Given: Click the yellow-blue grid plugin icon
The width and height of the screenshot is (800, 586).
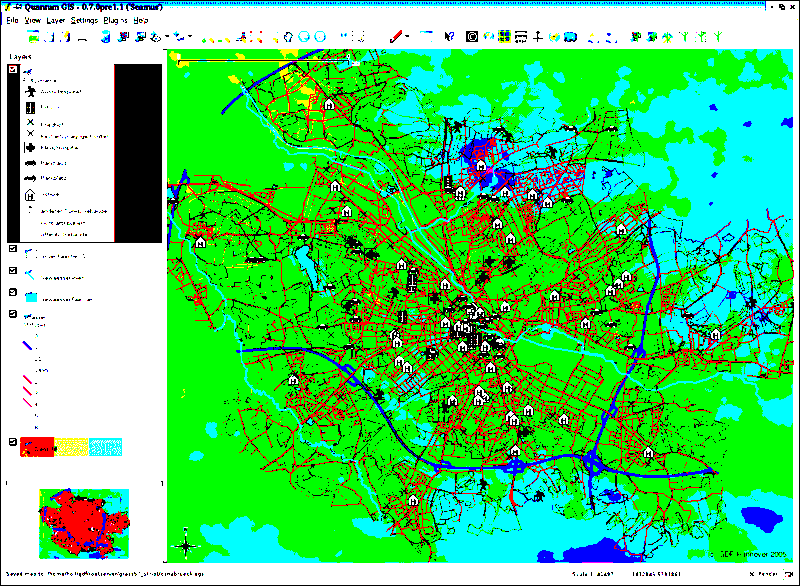Looking at the screenshot, I should point(505,37).
